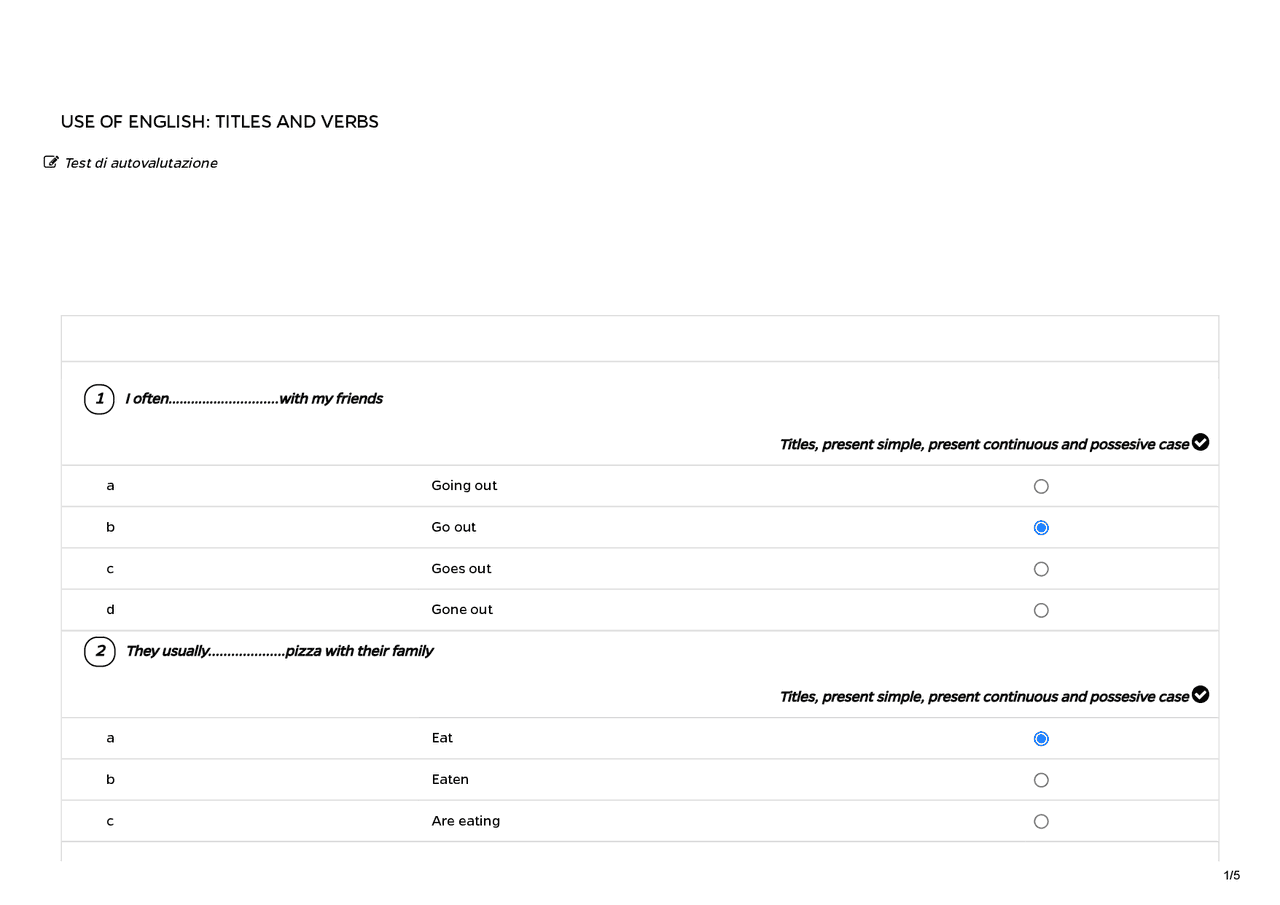Viewport: 1280px width, 905px height.
Task: Click the checkmark icon in question 2
Action: point(1200,695)
